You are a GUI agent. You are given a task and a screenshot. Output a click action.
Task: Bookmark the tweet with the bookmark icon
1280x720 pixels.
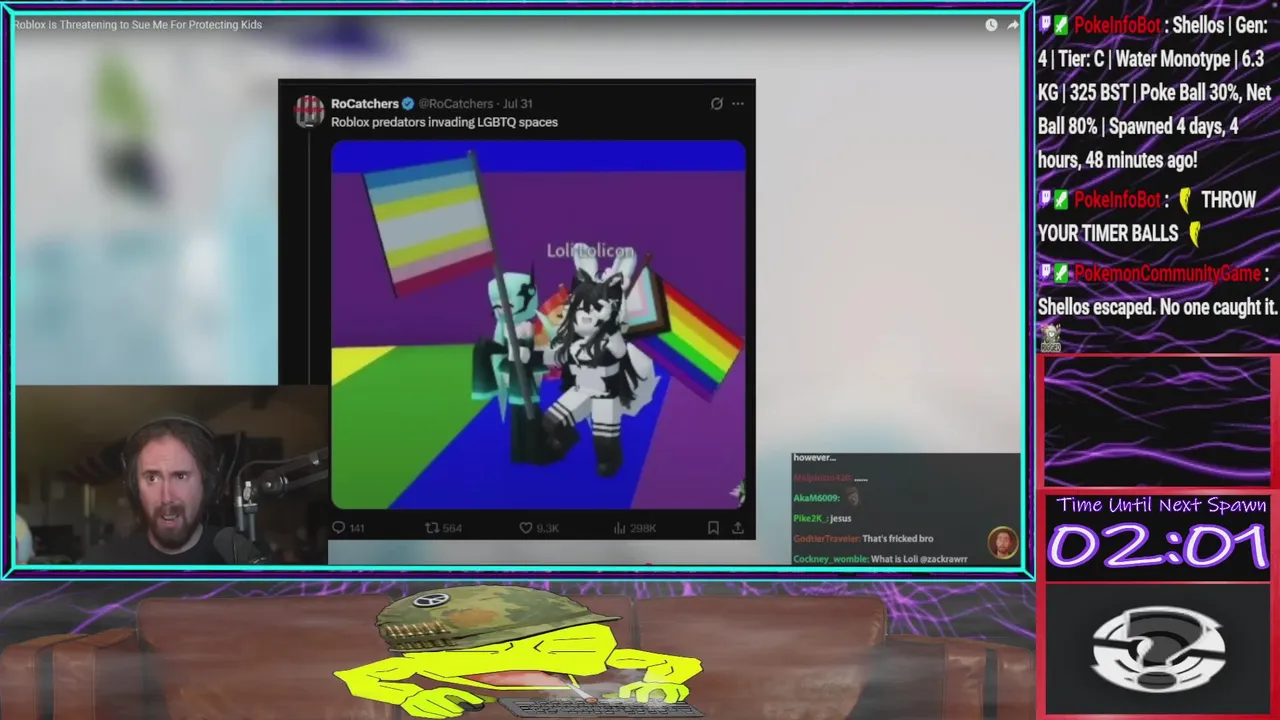(x=713, y=528)
